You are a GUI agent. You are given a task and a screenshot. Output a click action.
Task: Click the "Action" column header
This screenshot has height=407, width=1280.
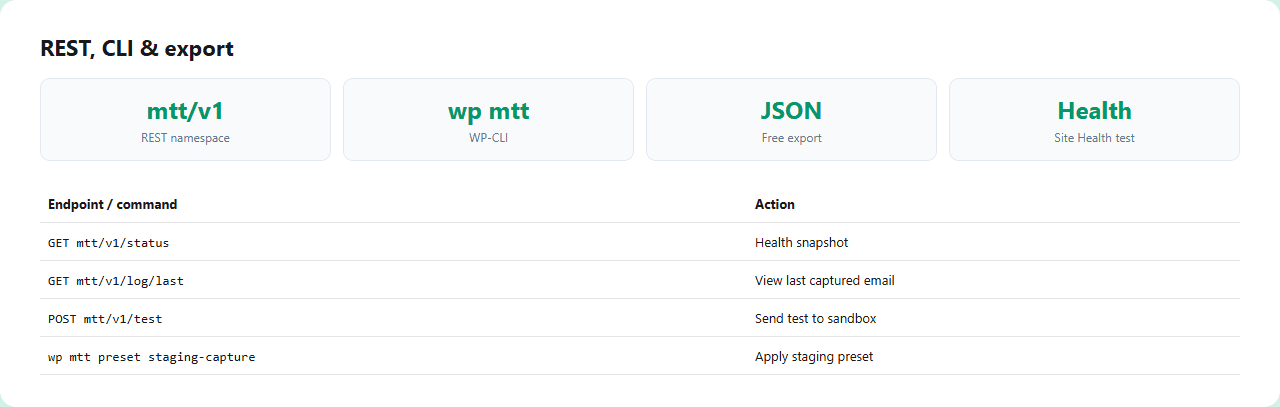click(x=775, y=204)
